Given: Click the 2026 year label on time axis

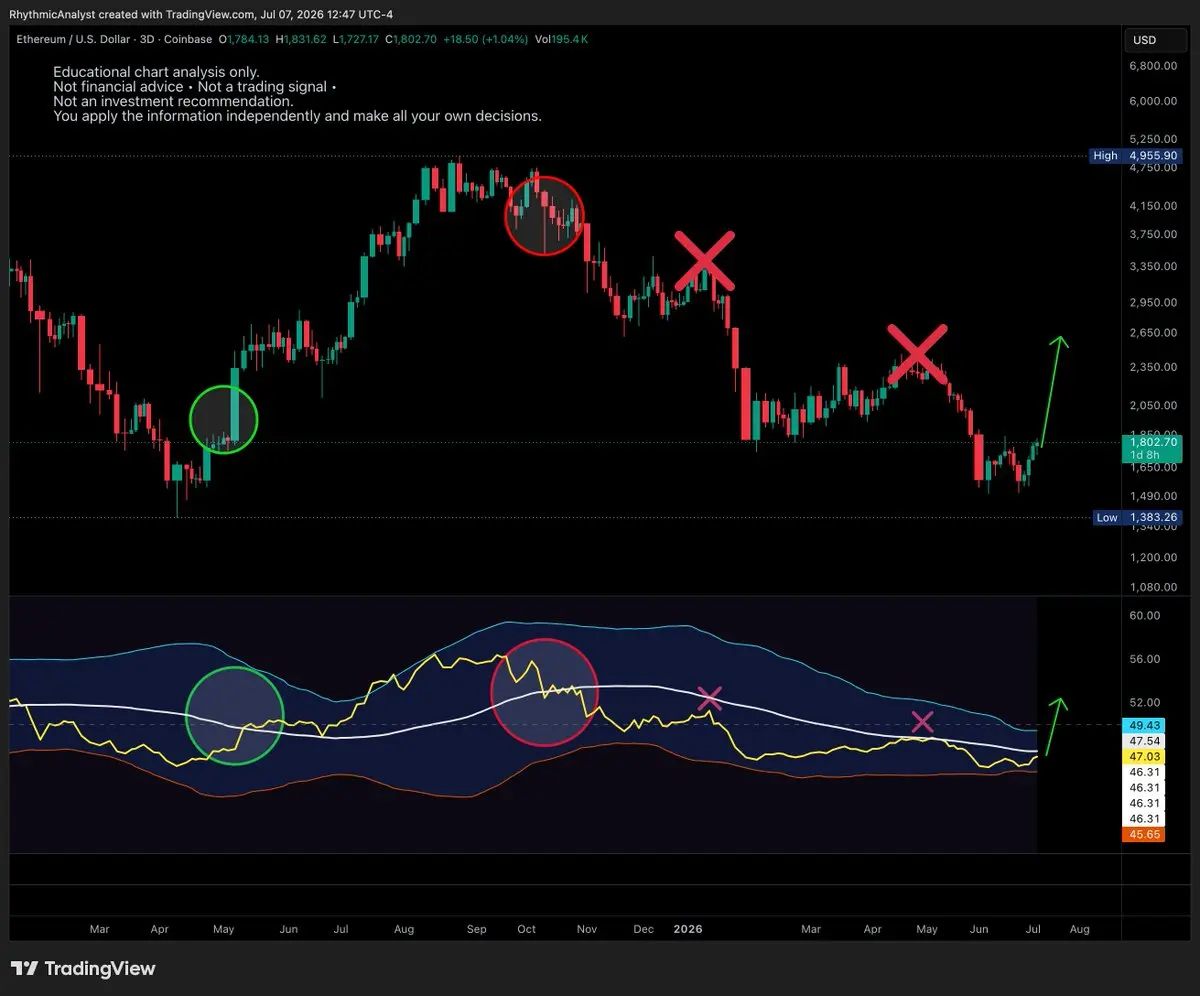Looking at the screenshot, I should click(688, 929).
